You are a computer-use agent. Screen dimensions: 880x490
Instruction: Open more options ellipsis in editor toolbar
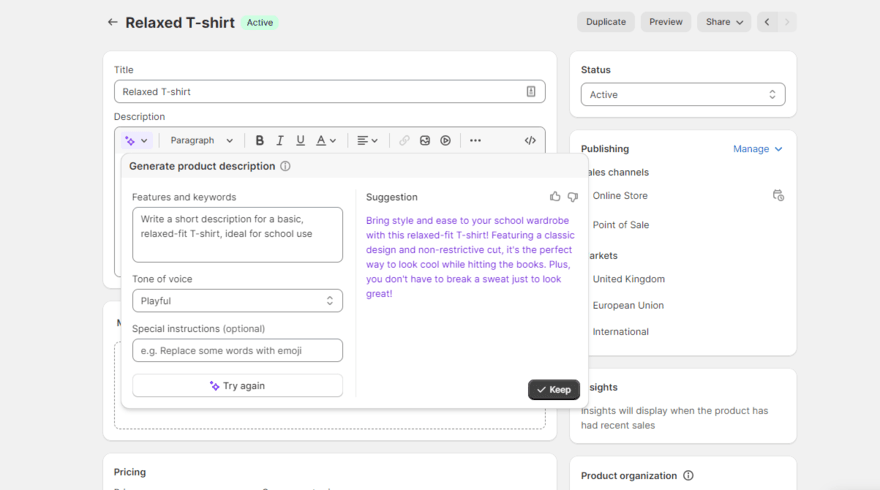475,141
